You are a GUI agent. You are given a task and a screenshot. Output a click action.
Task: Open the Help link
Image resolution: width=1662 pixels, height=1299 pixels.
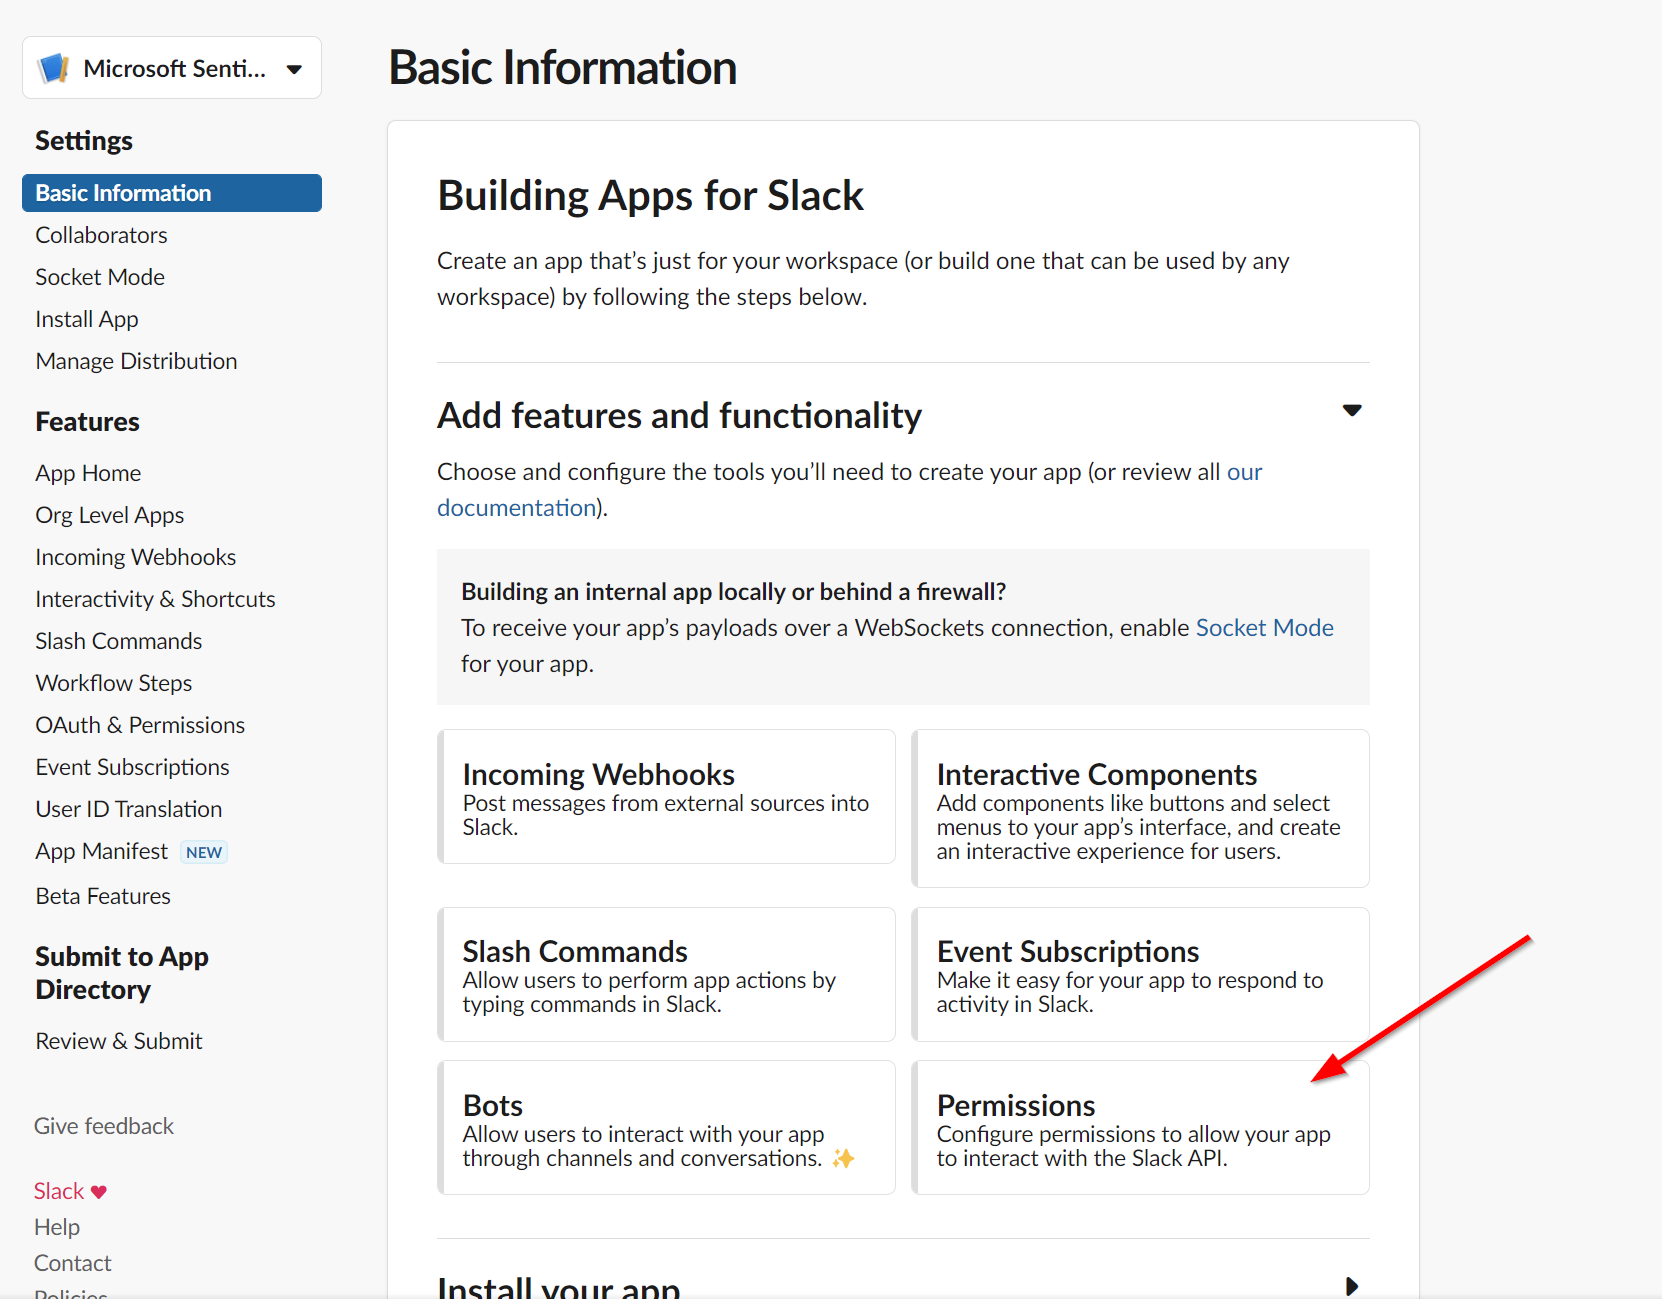(x=57, y=1227)
